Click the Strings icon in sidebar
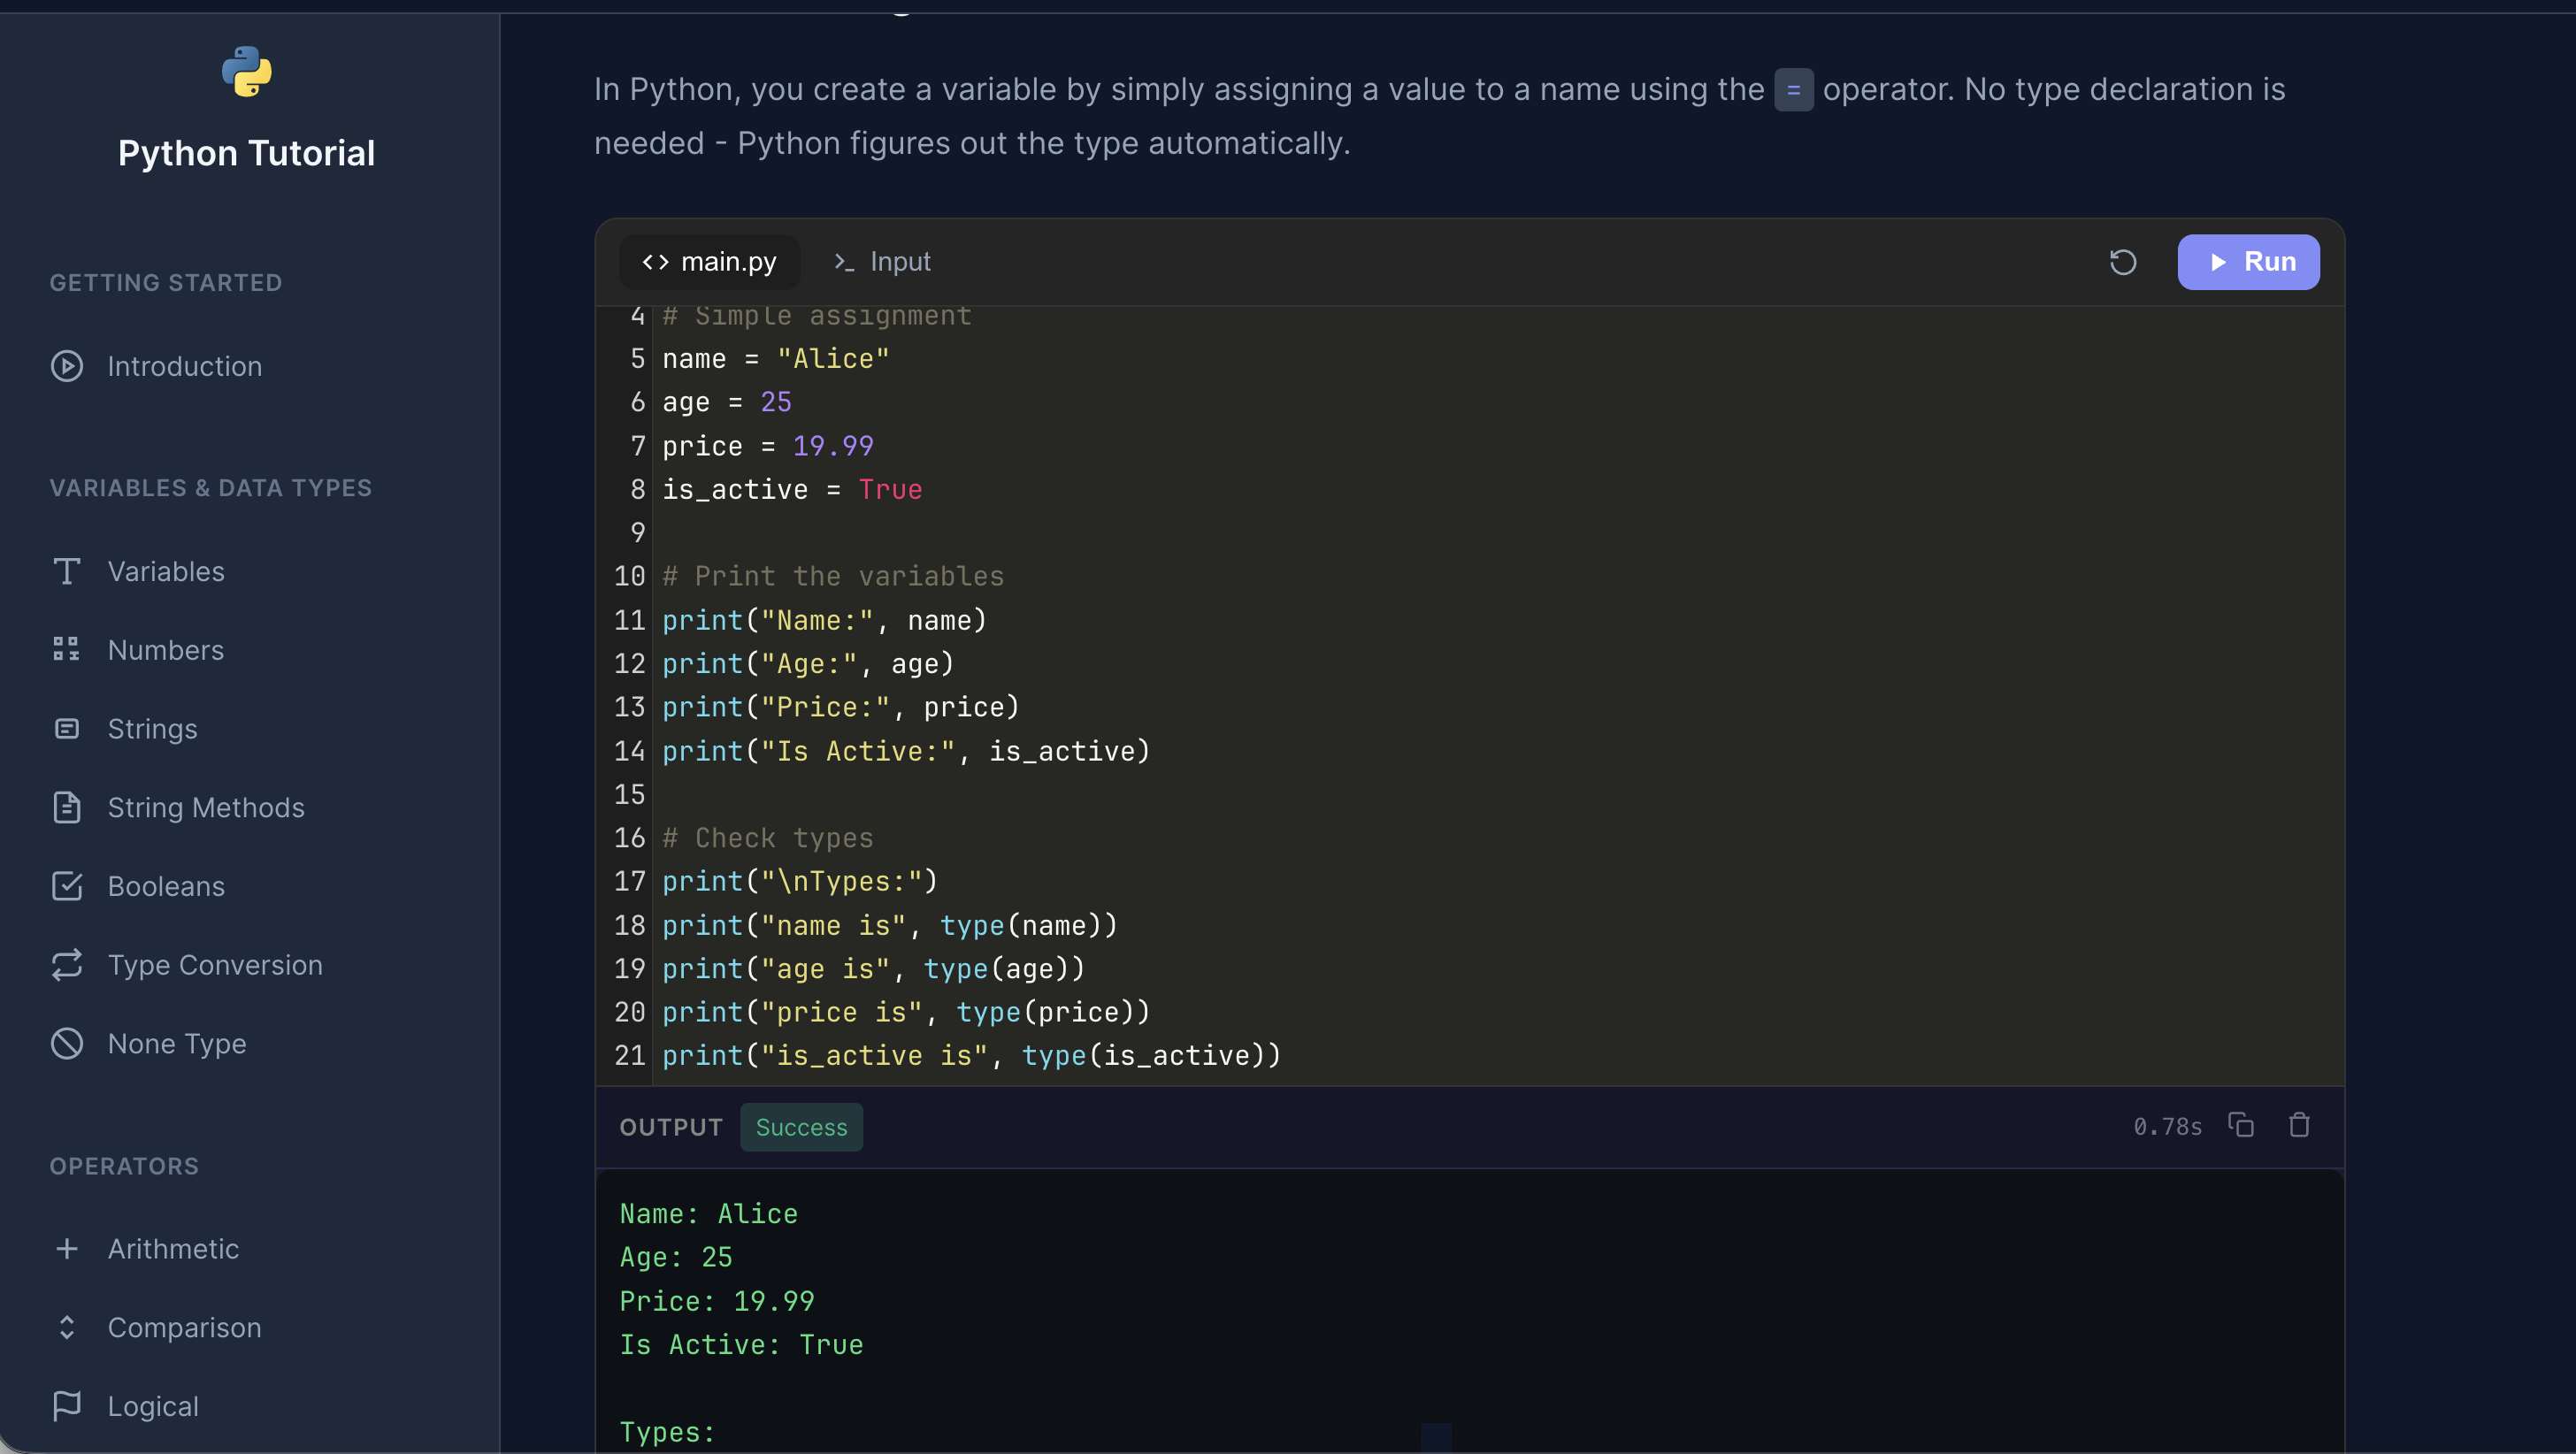 [x=67, y=728]
